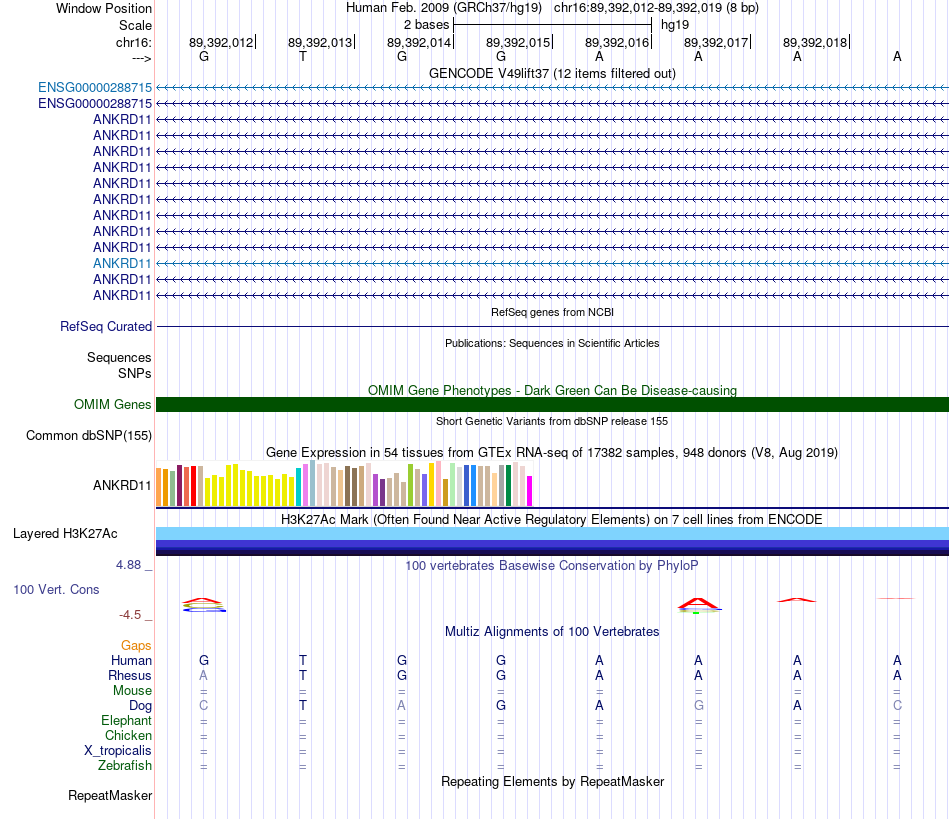Click 'Basewise Conservation by PhyloP' title

(552, 566)
